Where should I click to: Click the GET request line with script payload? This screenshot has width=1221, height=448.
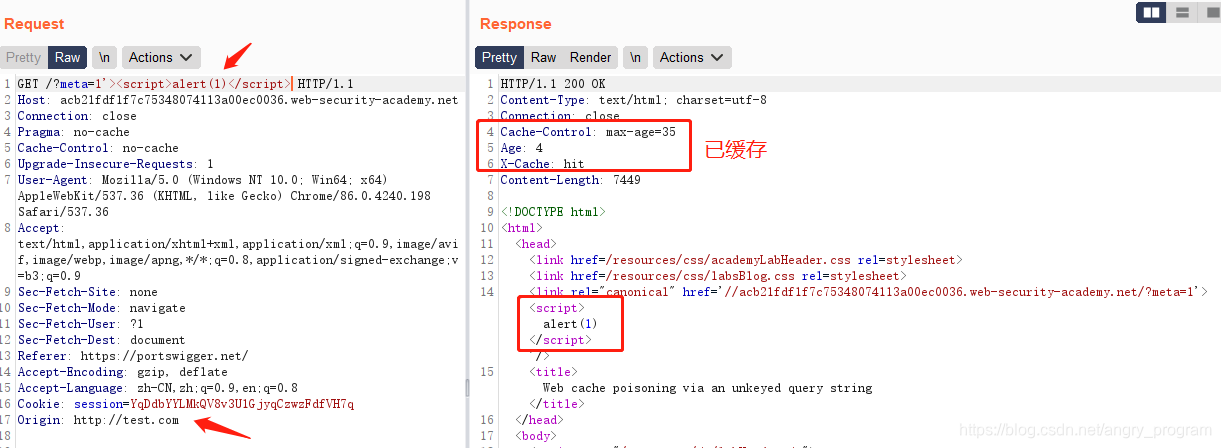pyautogui.click(x=185, y=84)
